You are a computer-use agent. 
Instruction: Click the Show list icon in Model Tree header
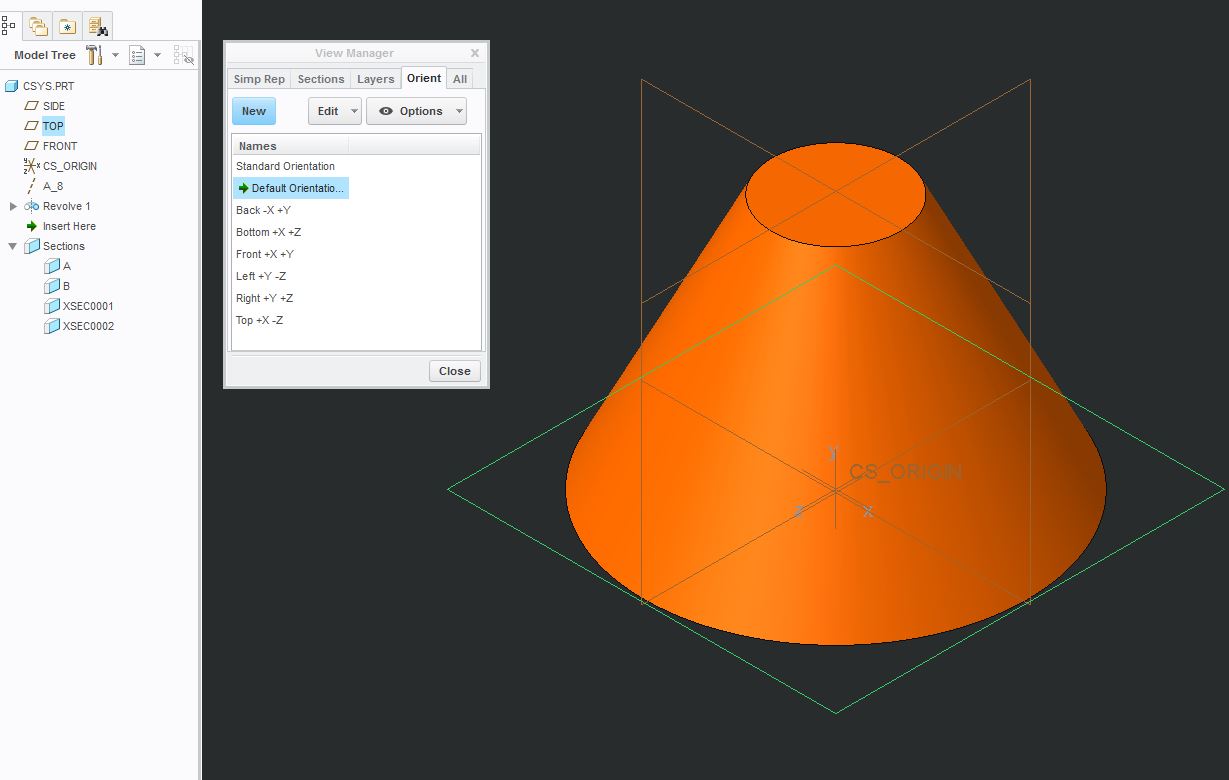(138, 55)
